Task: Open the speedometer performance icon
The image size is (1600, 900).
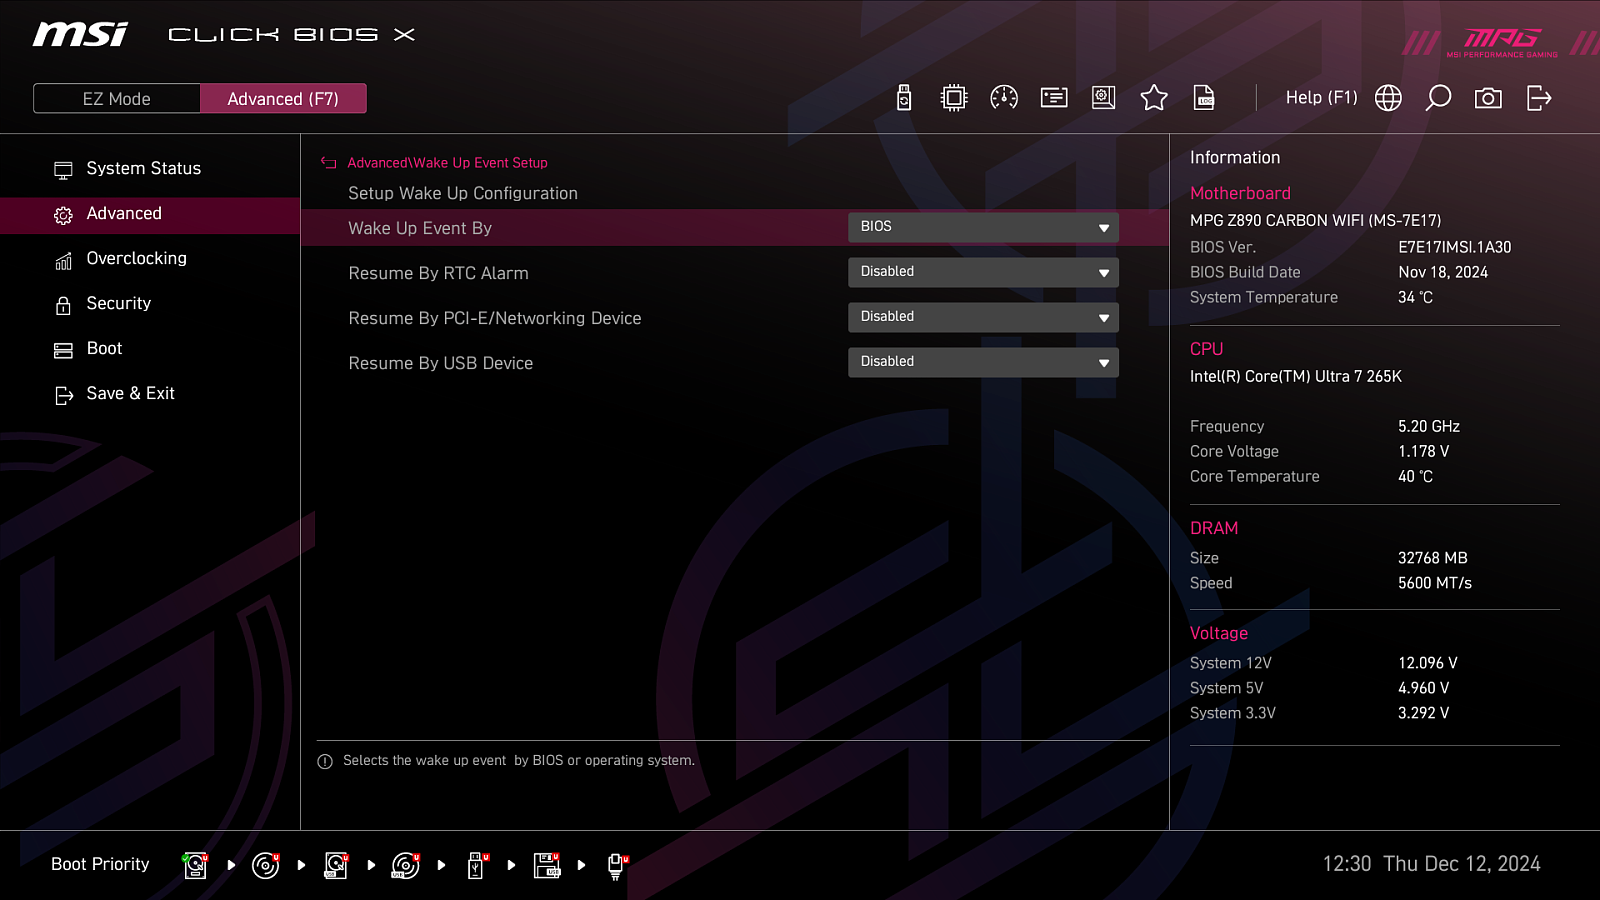Action: tap(1004, 98)
